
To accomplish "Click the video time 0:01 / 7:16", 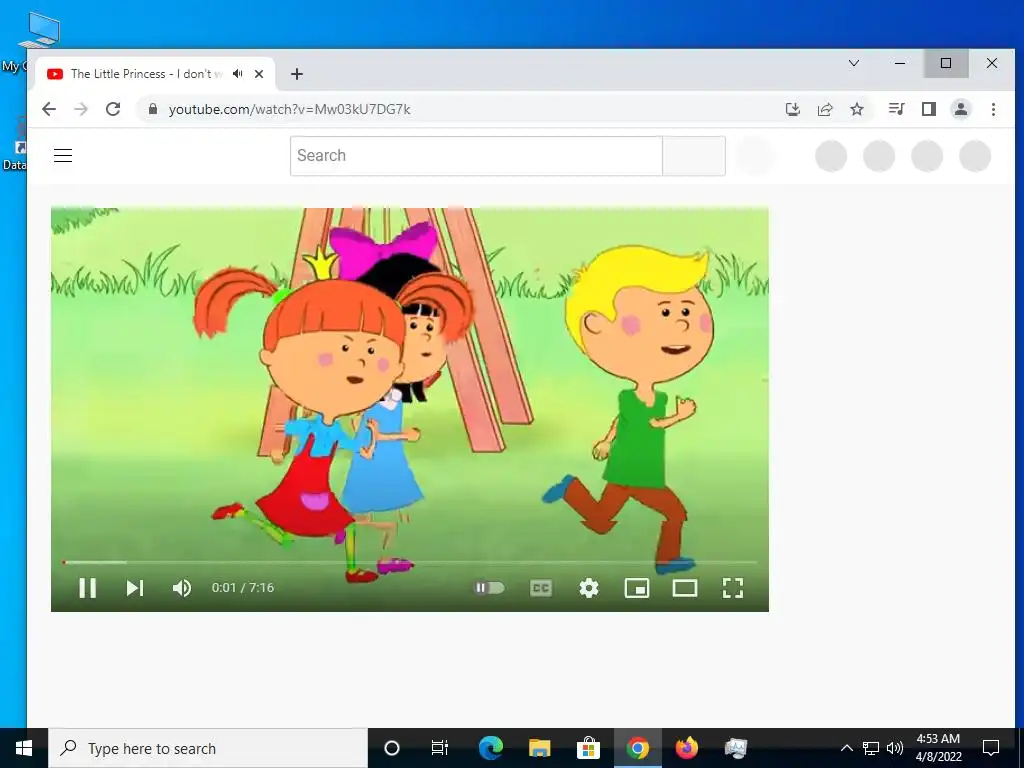I will (x=243, y=588).
